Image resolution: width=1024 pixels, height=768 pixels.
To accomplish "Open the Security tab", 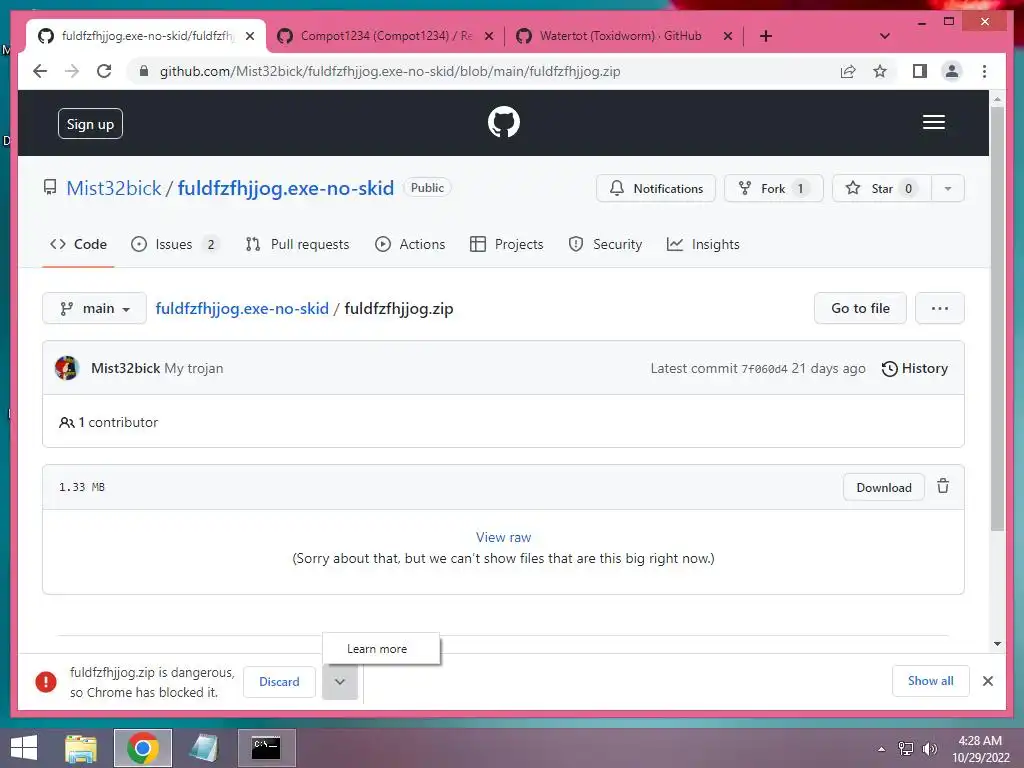I will pos(605,244).
